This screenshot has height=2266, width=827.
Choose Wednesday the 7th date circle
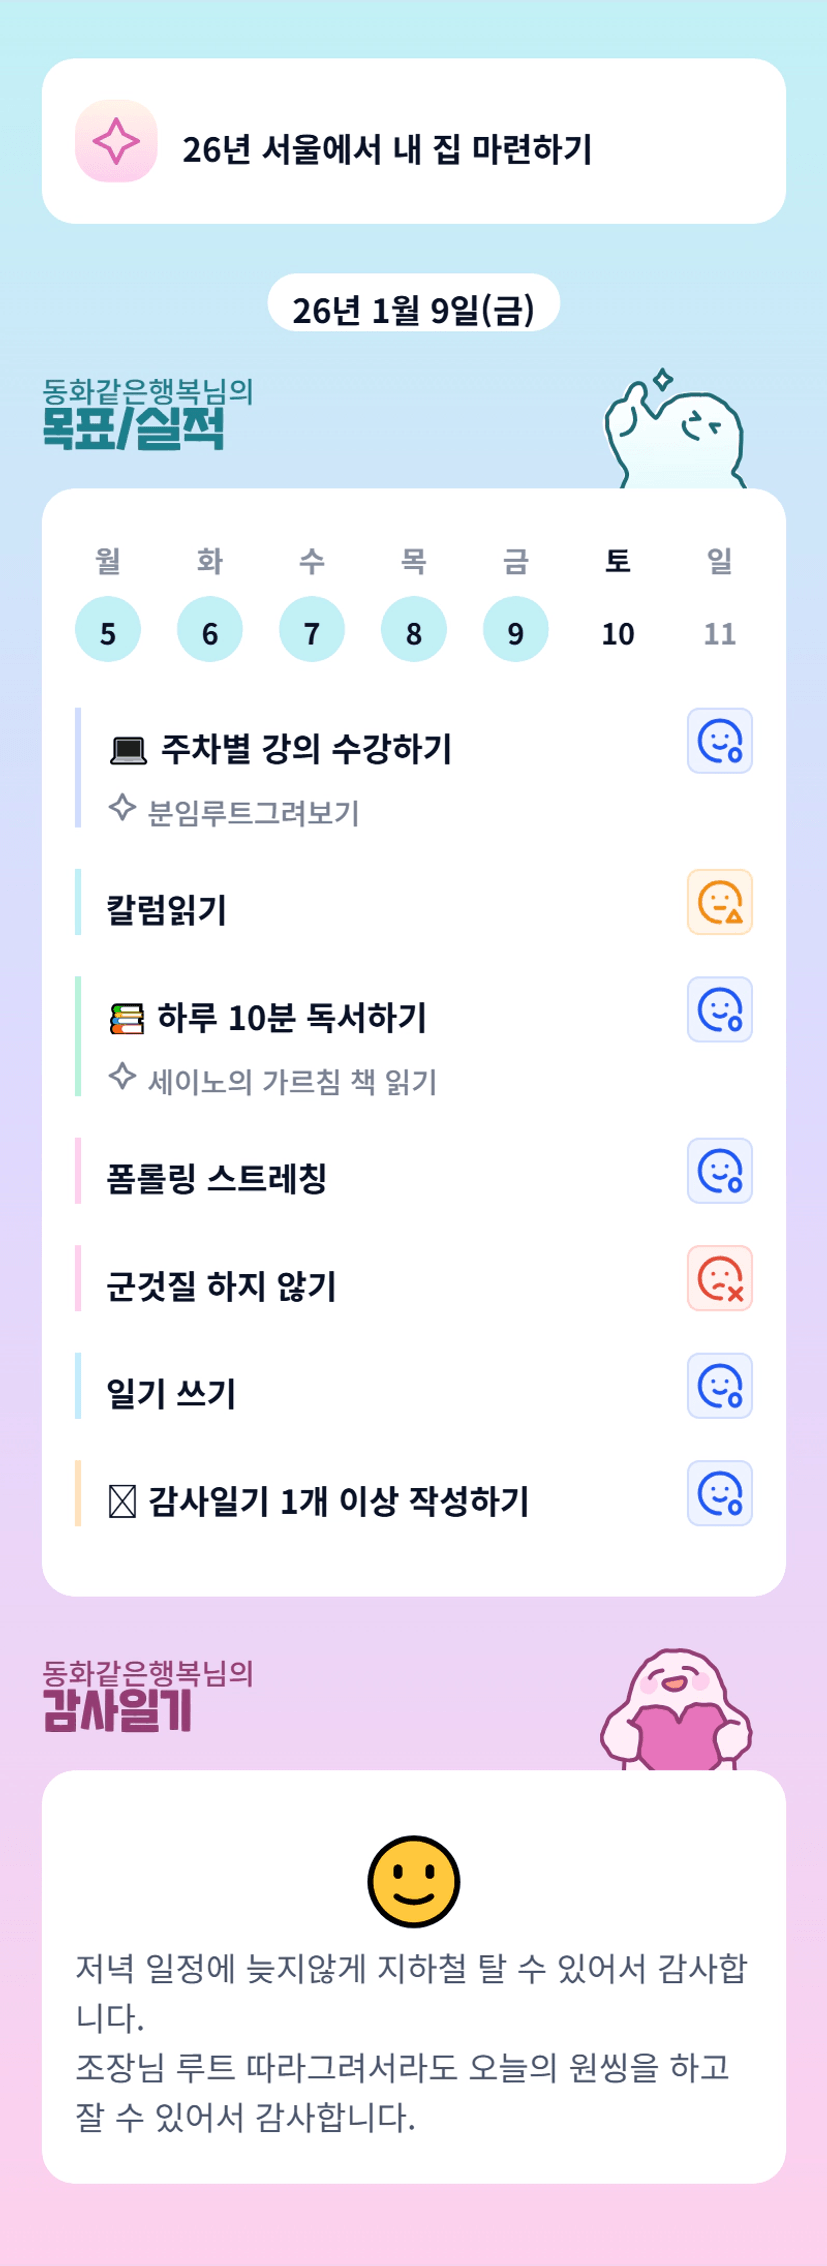coord(312,631)
